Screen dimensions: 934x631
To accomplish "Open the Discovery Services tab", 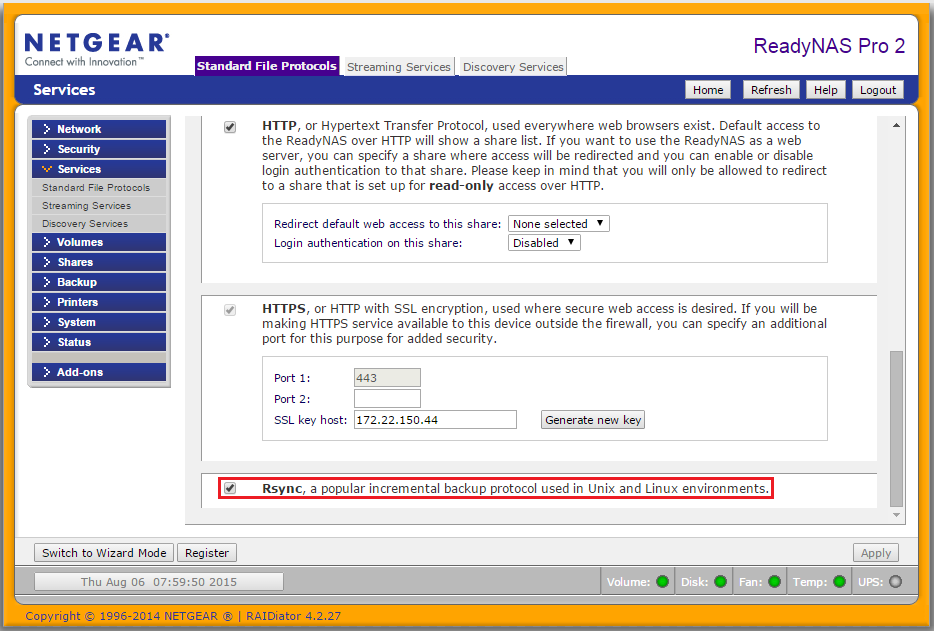I will point(512,67).
